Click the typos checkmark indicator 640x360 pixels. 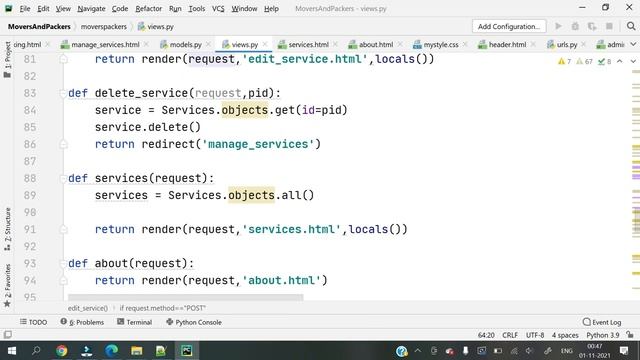click(604, 61)
